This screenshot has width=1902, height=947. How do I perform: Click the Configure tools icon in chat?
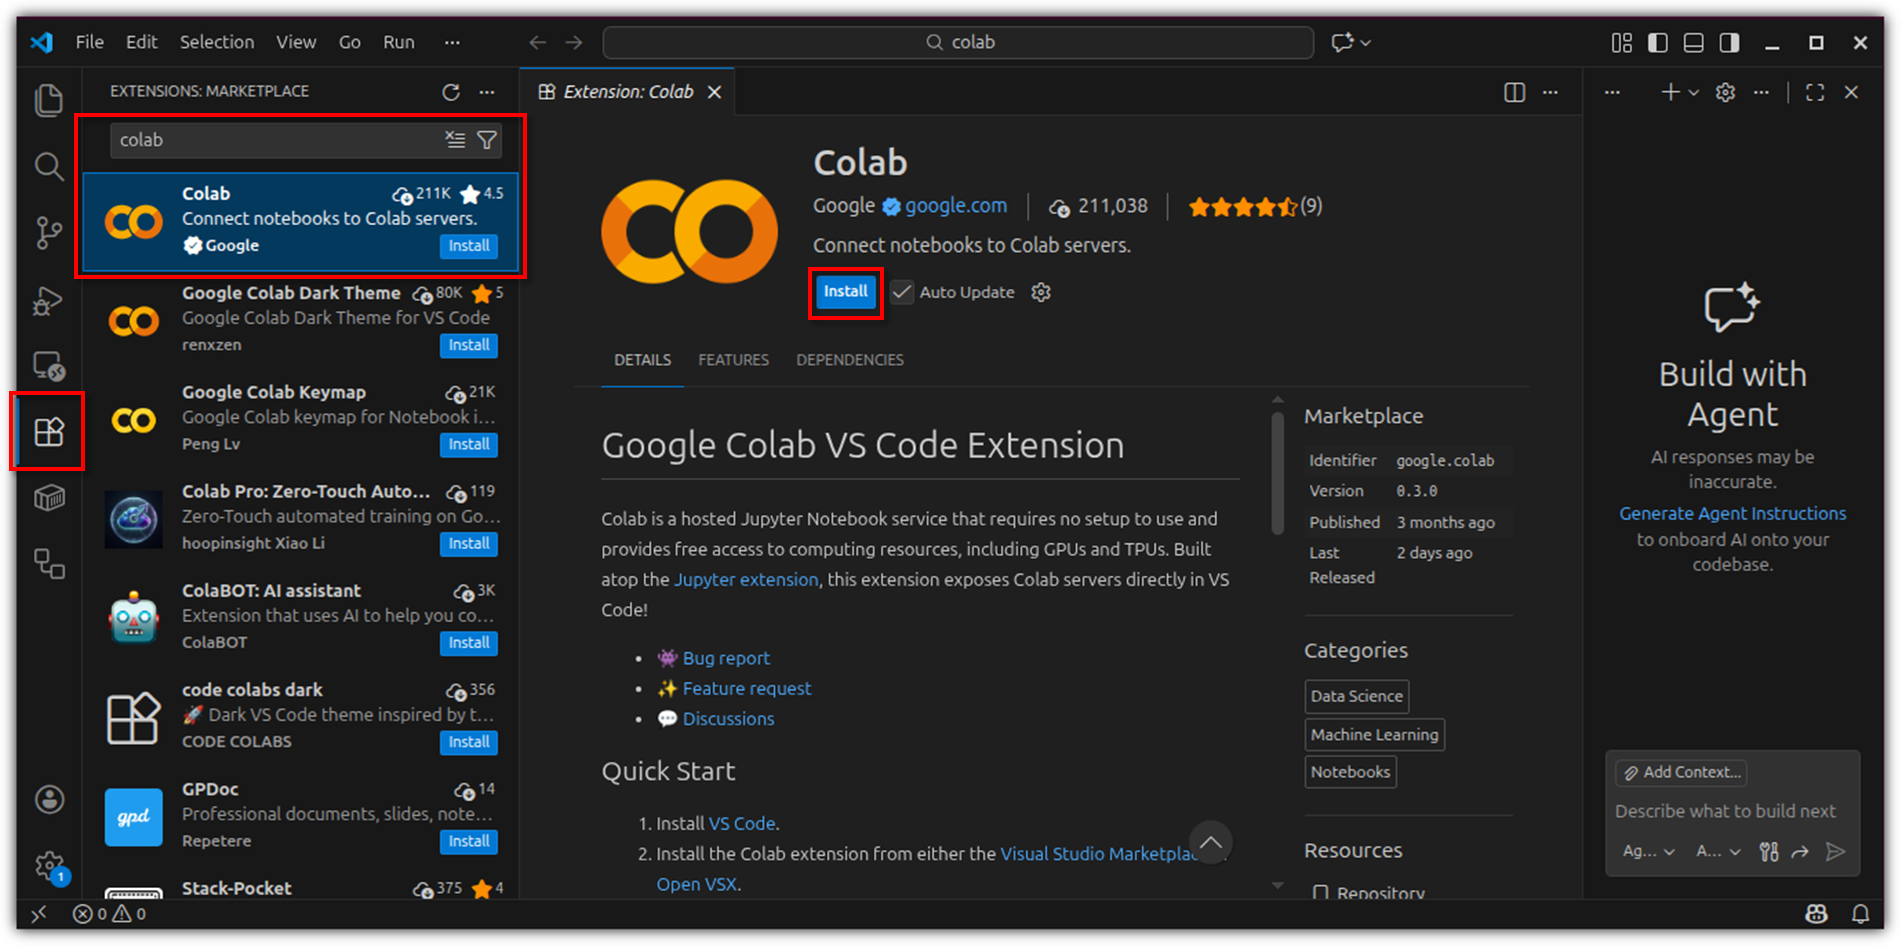1769,851
